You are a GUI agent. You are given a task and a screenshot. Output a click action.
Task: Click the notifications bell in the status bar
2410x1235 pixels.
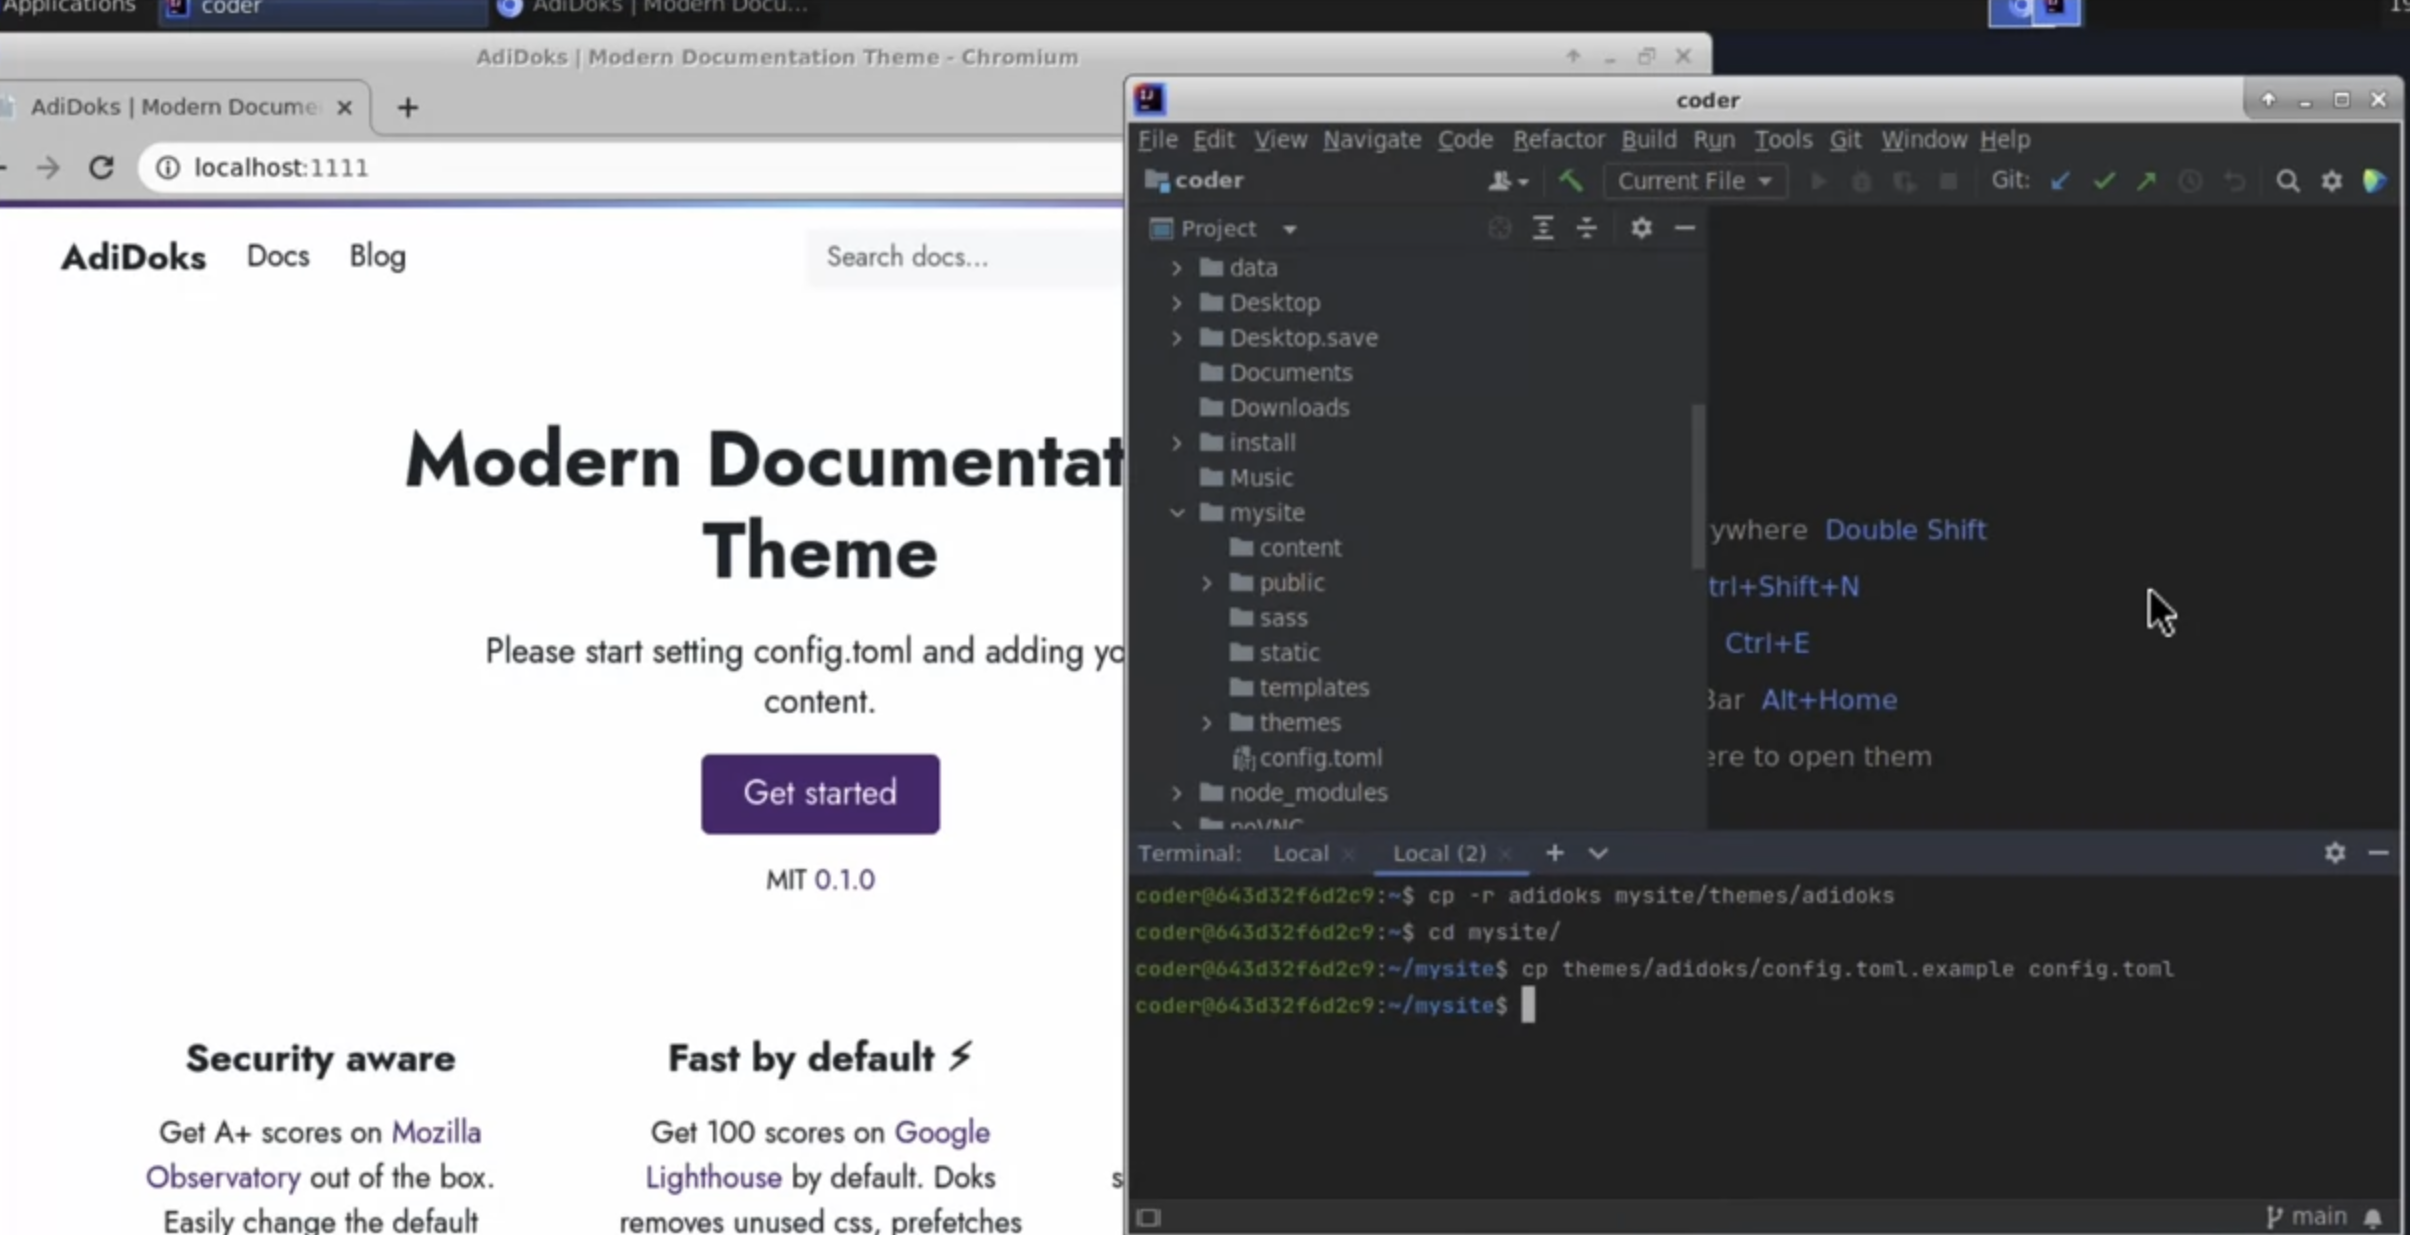click(2372, 1218)
